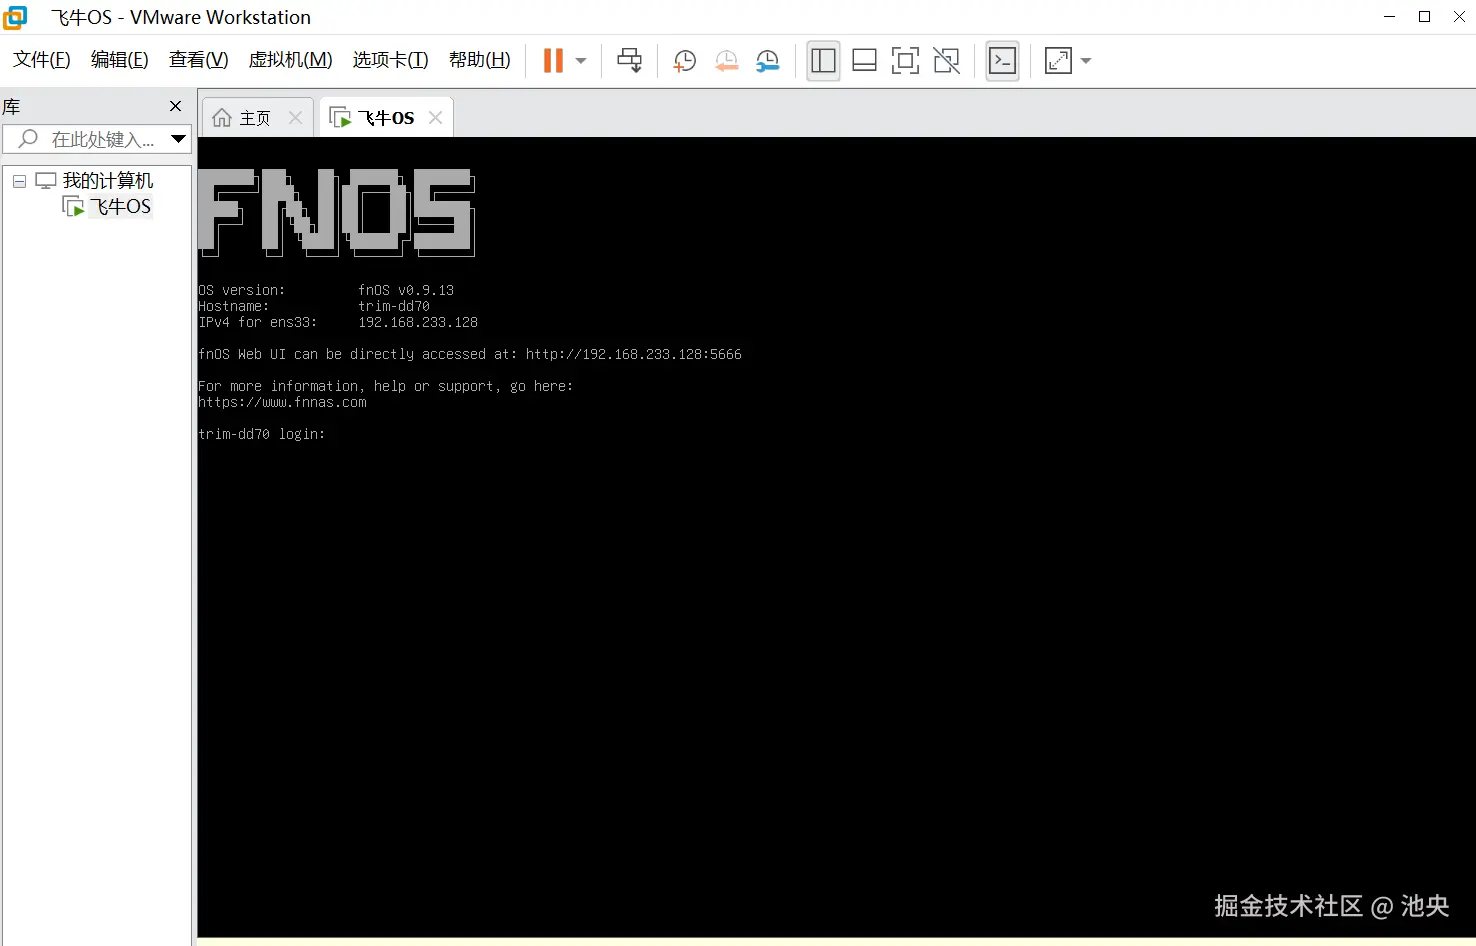Screen dimensions: 1476x946
Task: Open the snapshot manager
Action: [767, 60]
